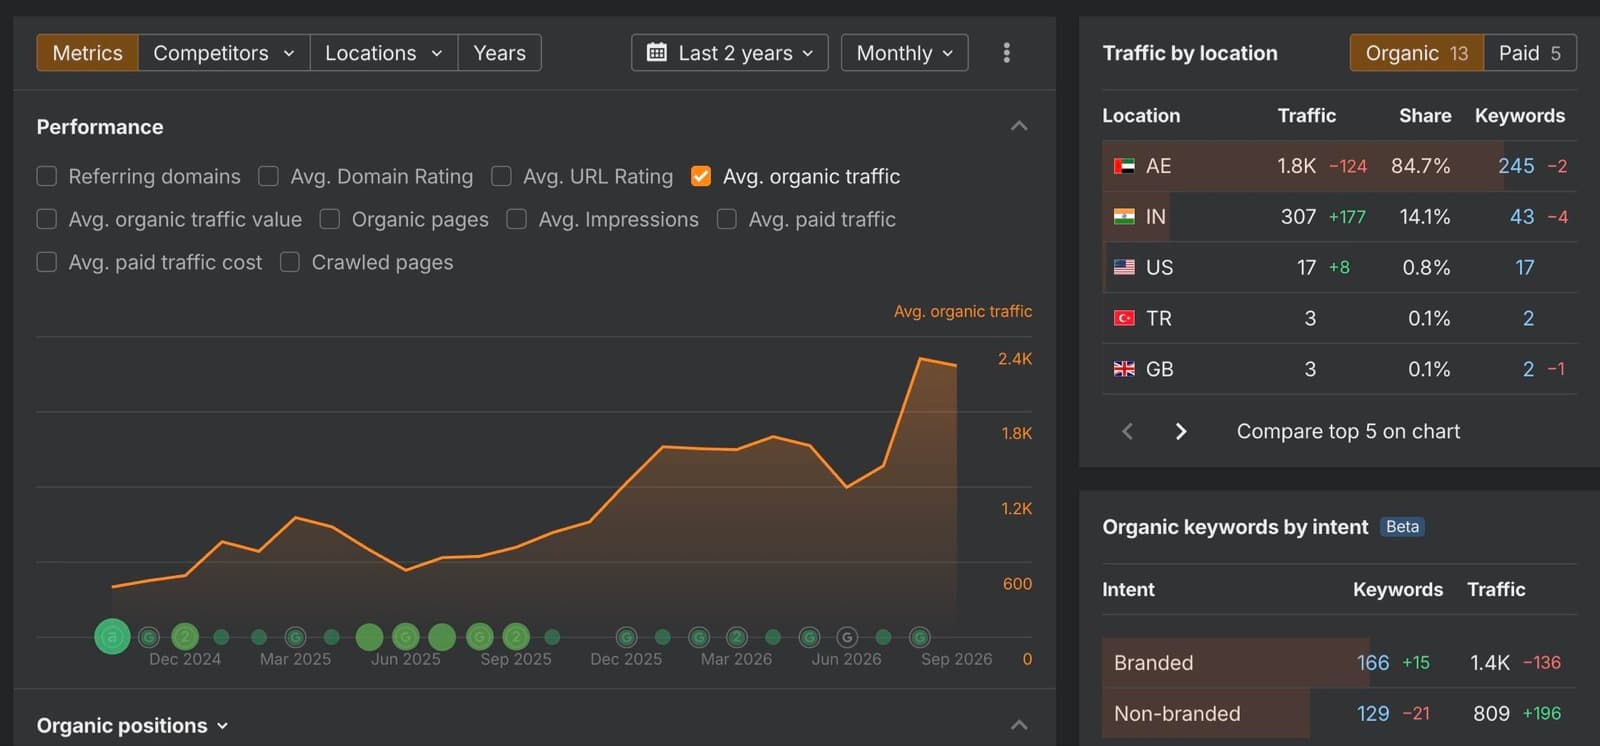Open the Competitors dropdown
Image resolution: width=1600 pixels, height=746 pixels.
click(x=224, y=53)
